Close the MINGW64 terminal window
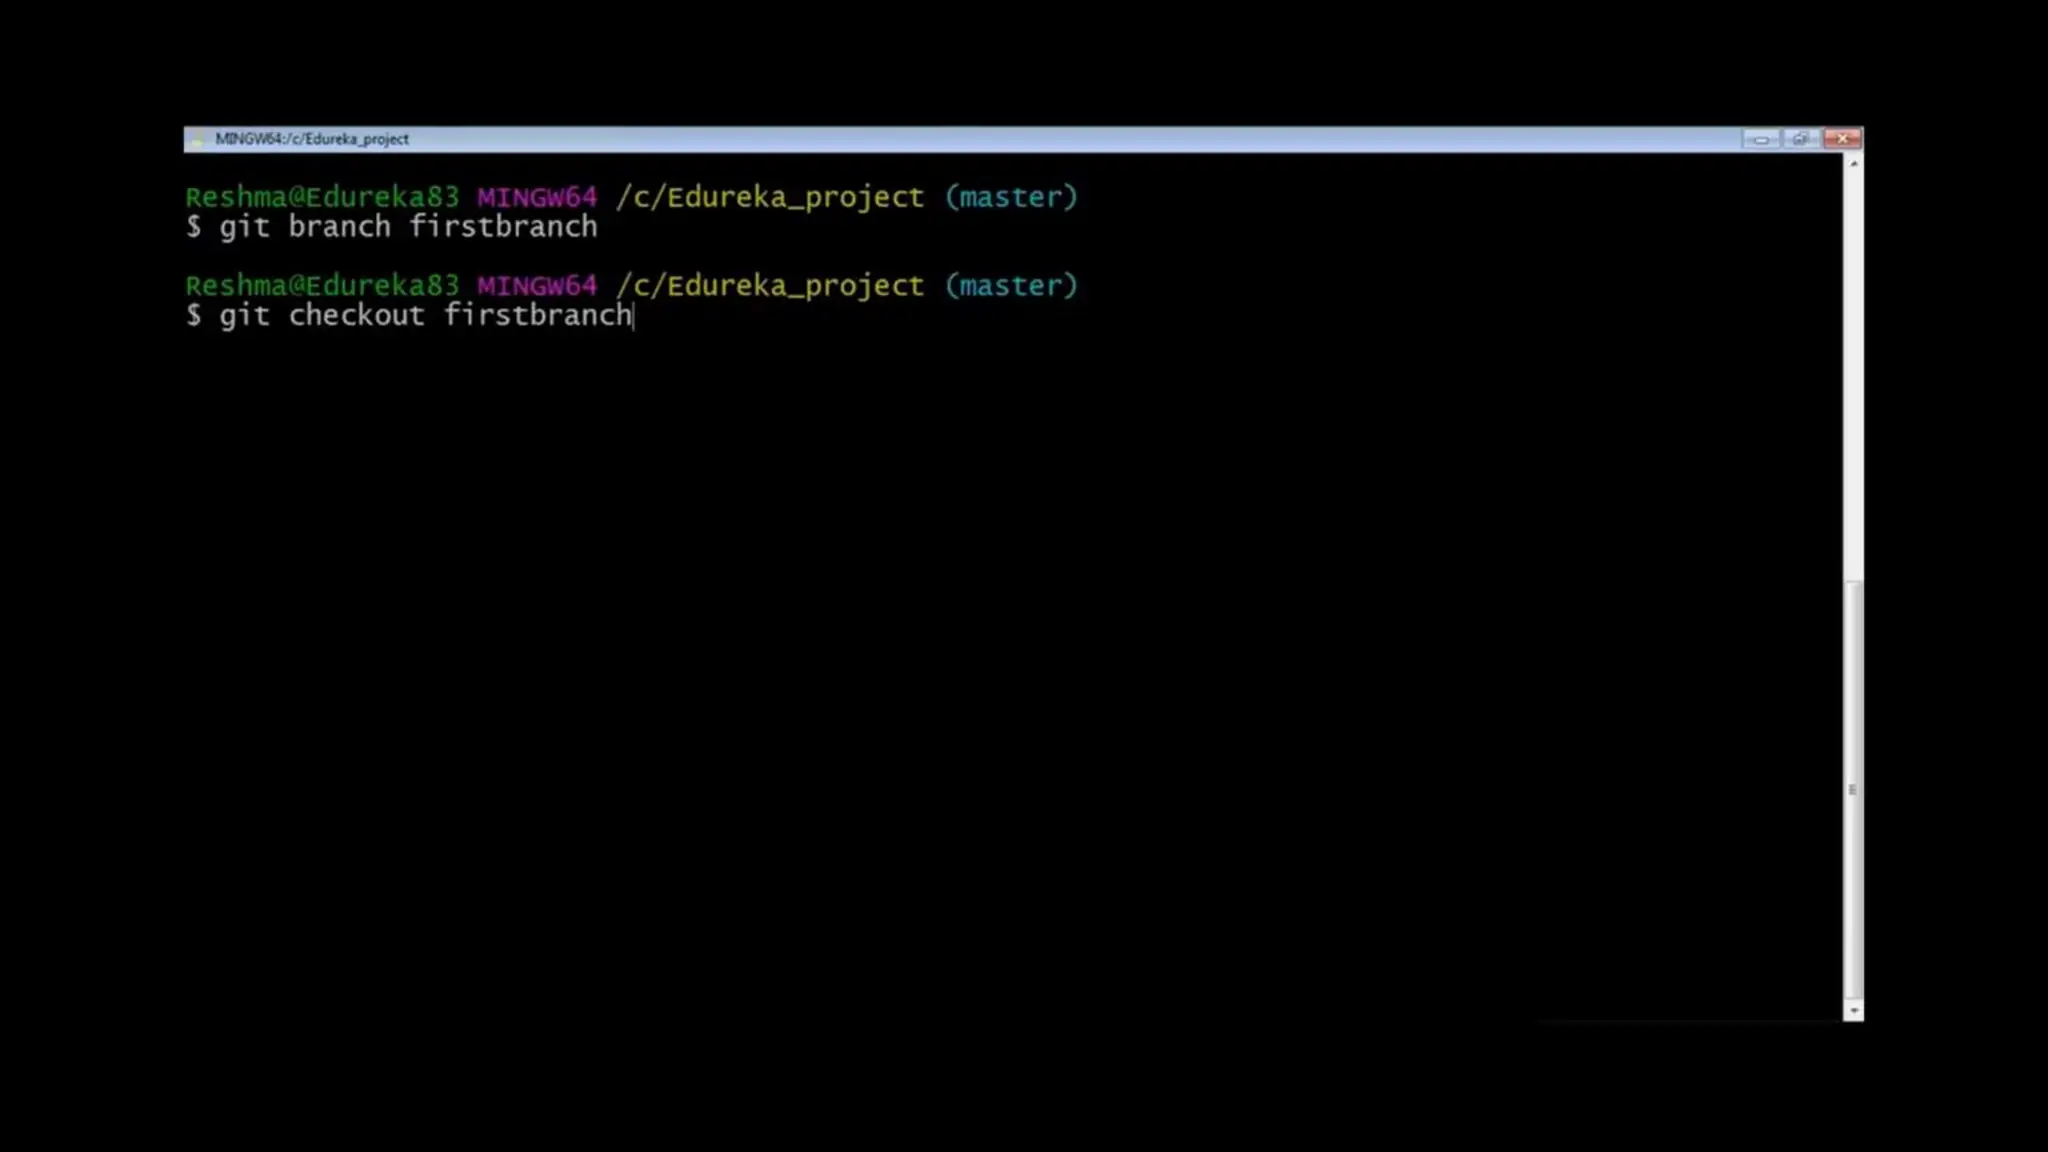Image resolution: width=2048 pixels, height=1152 pixels. [x=1841, y=139]
